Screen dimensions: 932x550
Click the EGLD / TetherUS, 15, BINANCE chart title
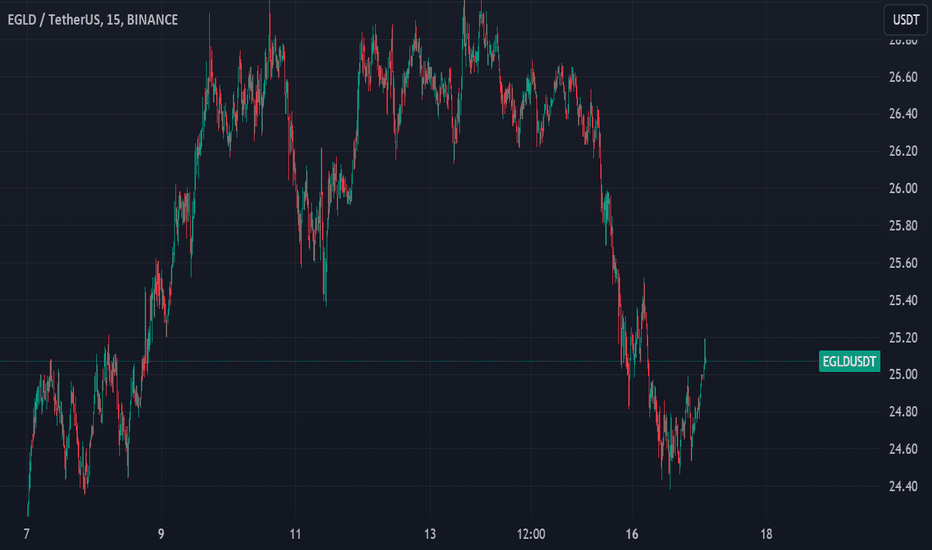point(93,20)
